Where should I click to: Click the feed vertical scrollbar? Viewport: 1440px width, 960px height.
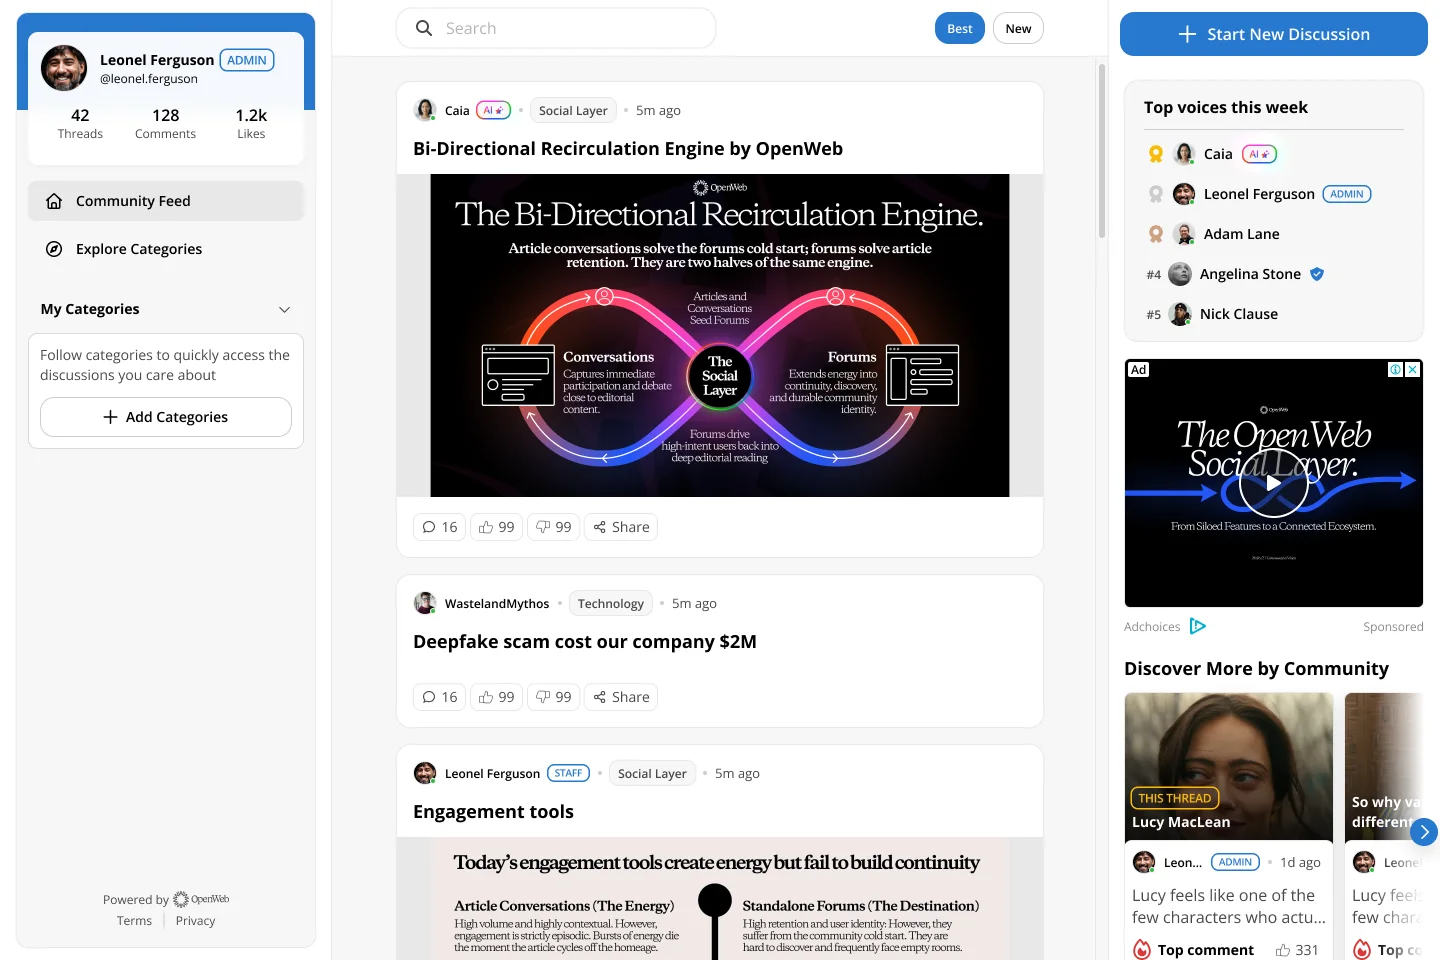click(1102, 150)
